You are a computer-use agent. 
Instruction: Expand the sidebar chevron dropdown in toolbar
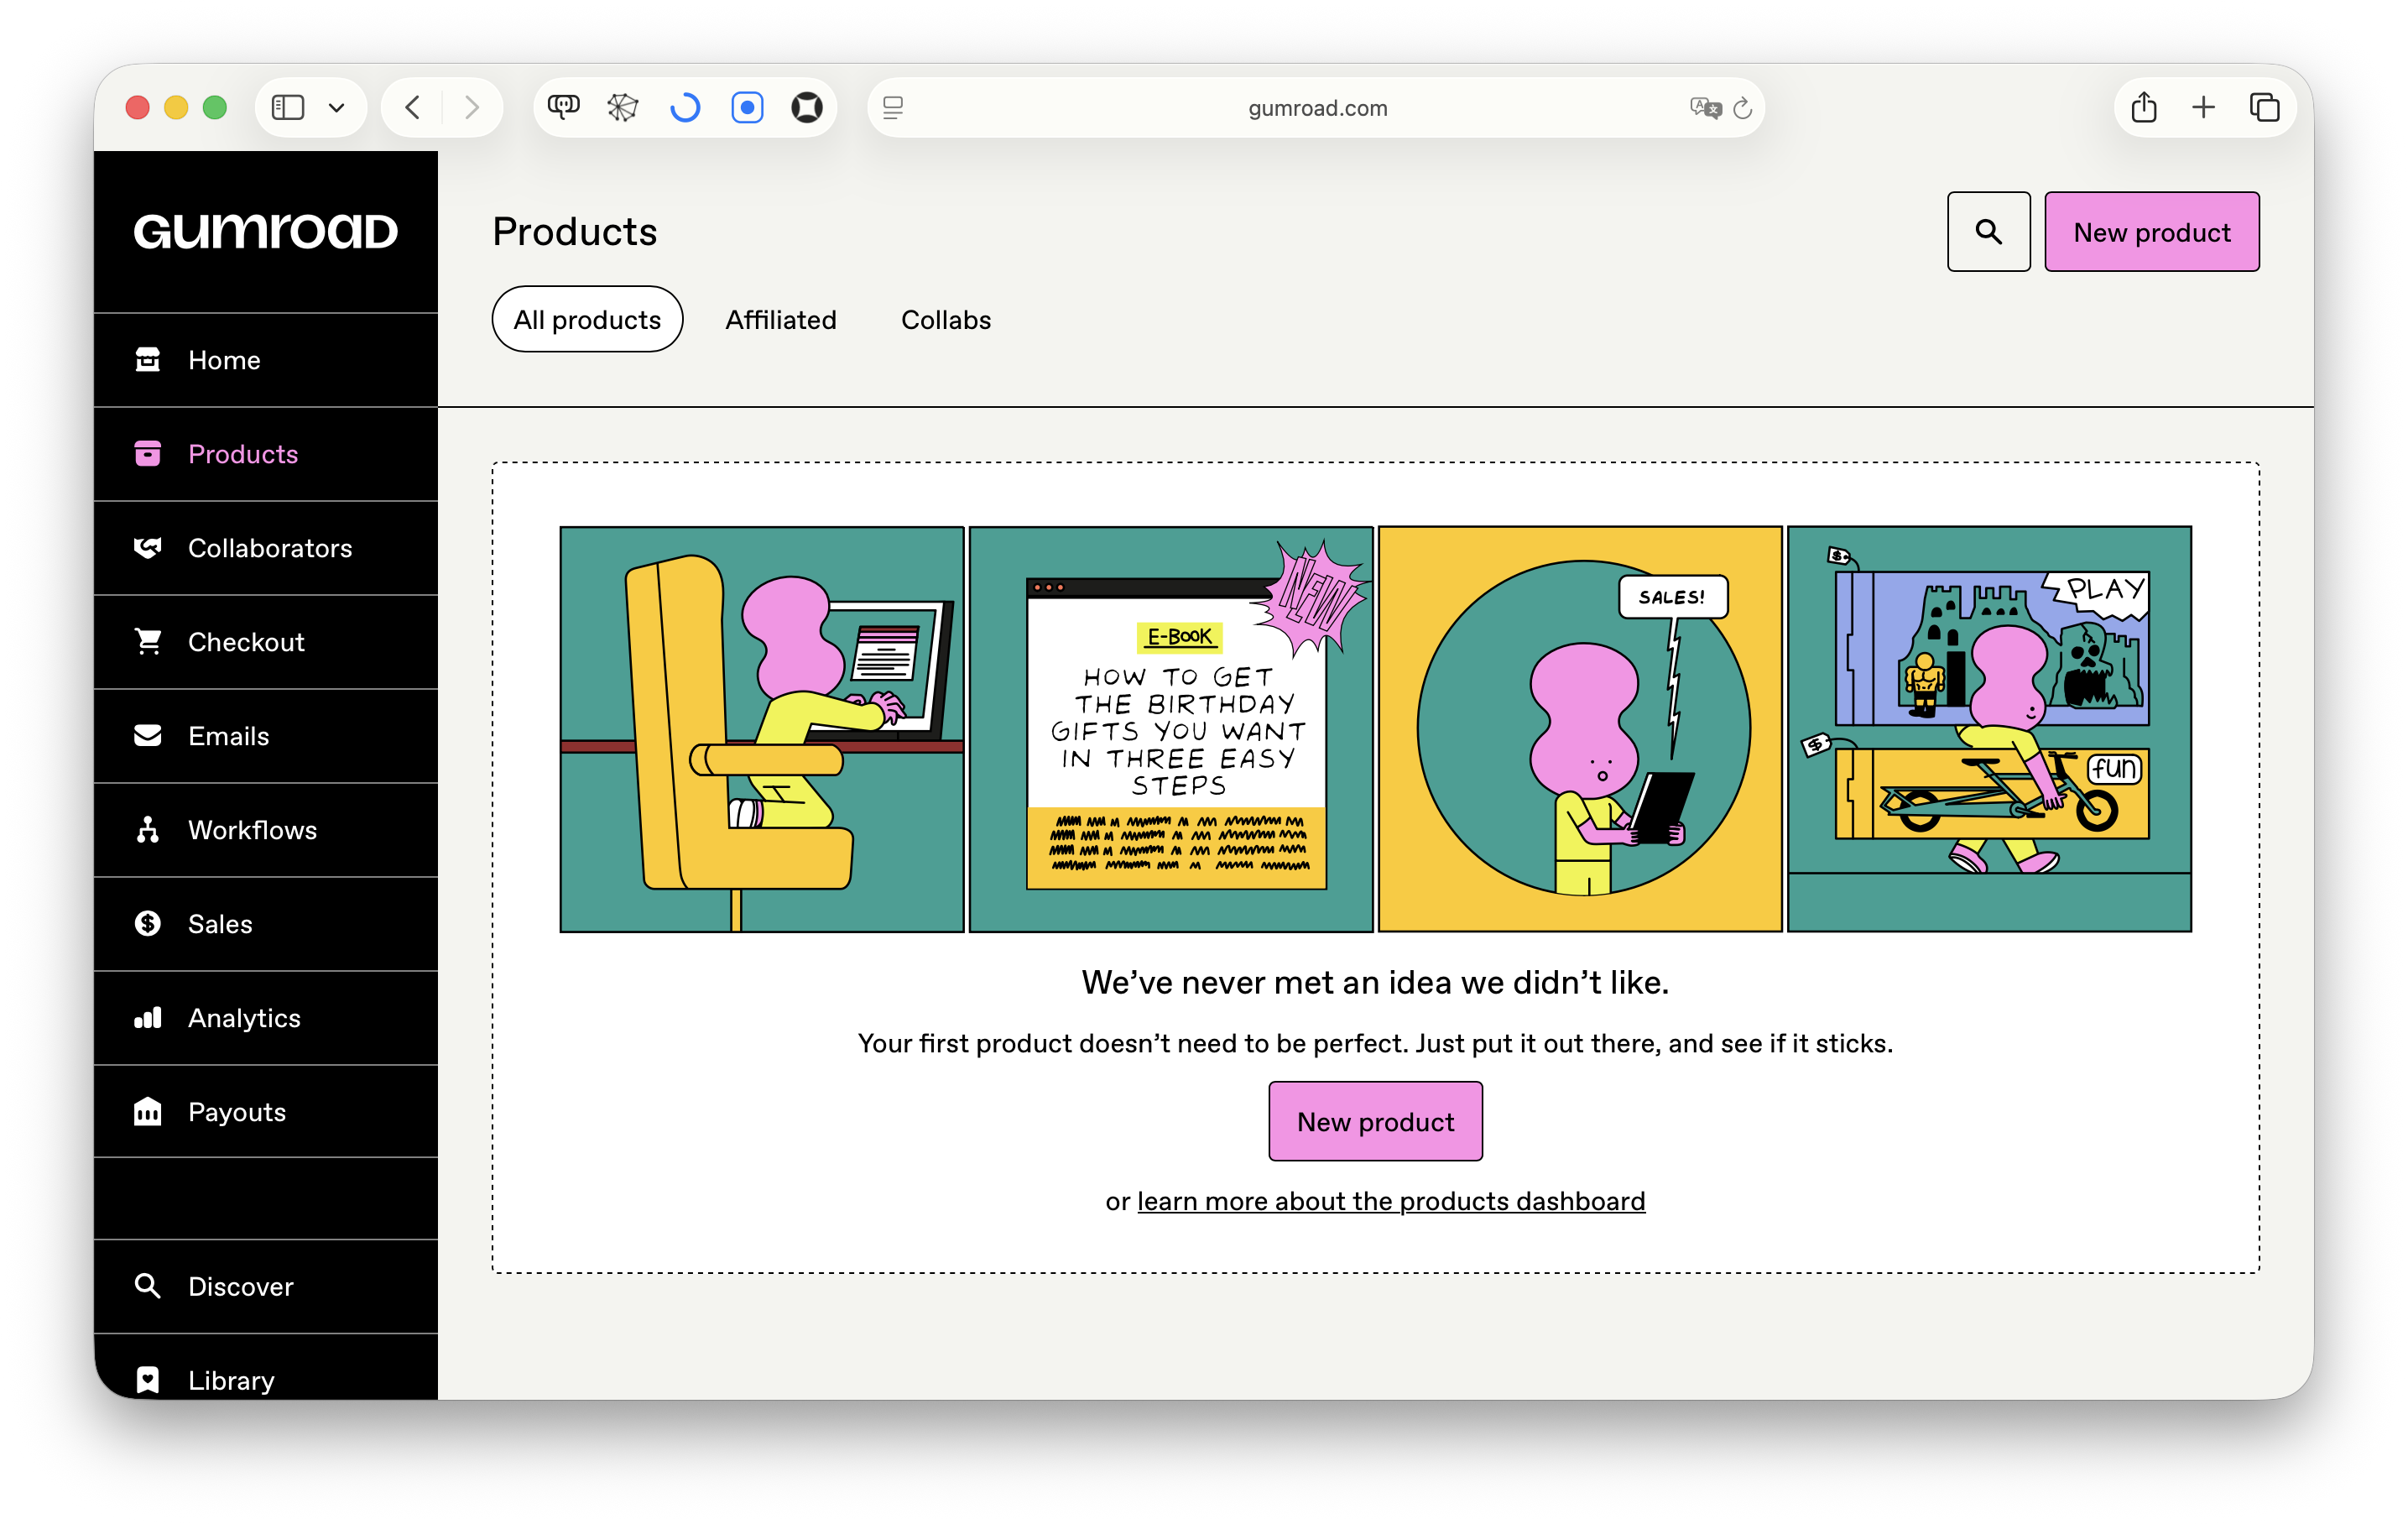[337, 107]
